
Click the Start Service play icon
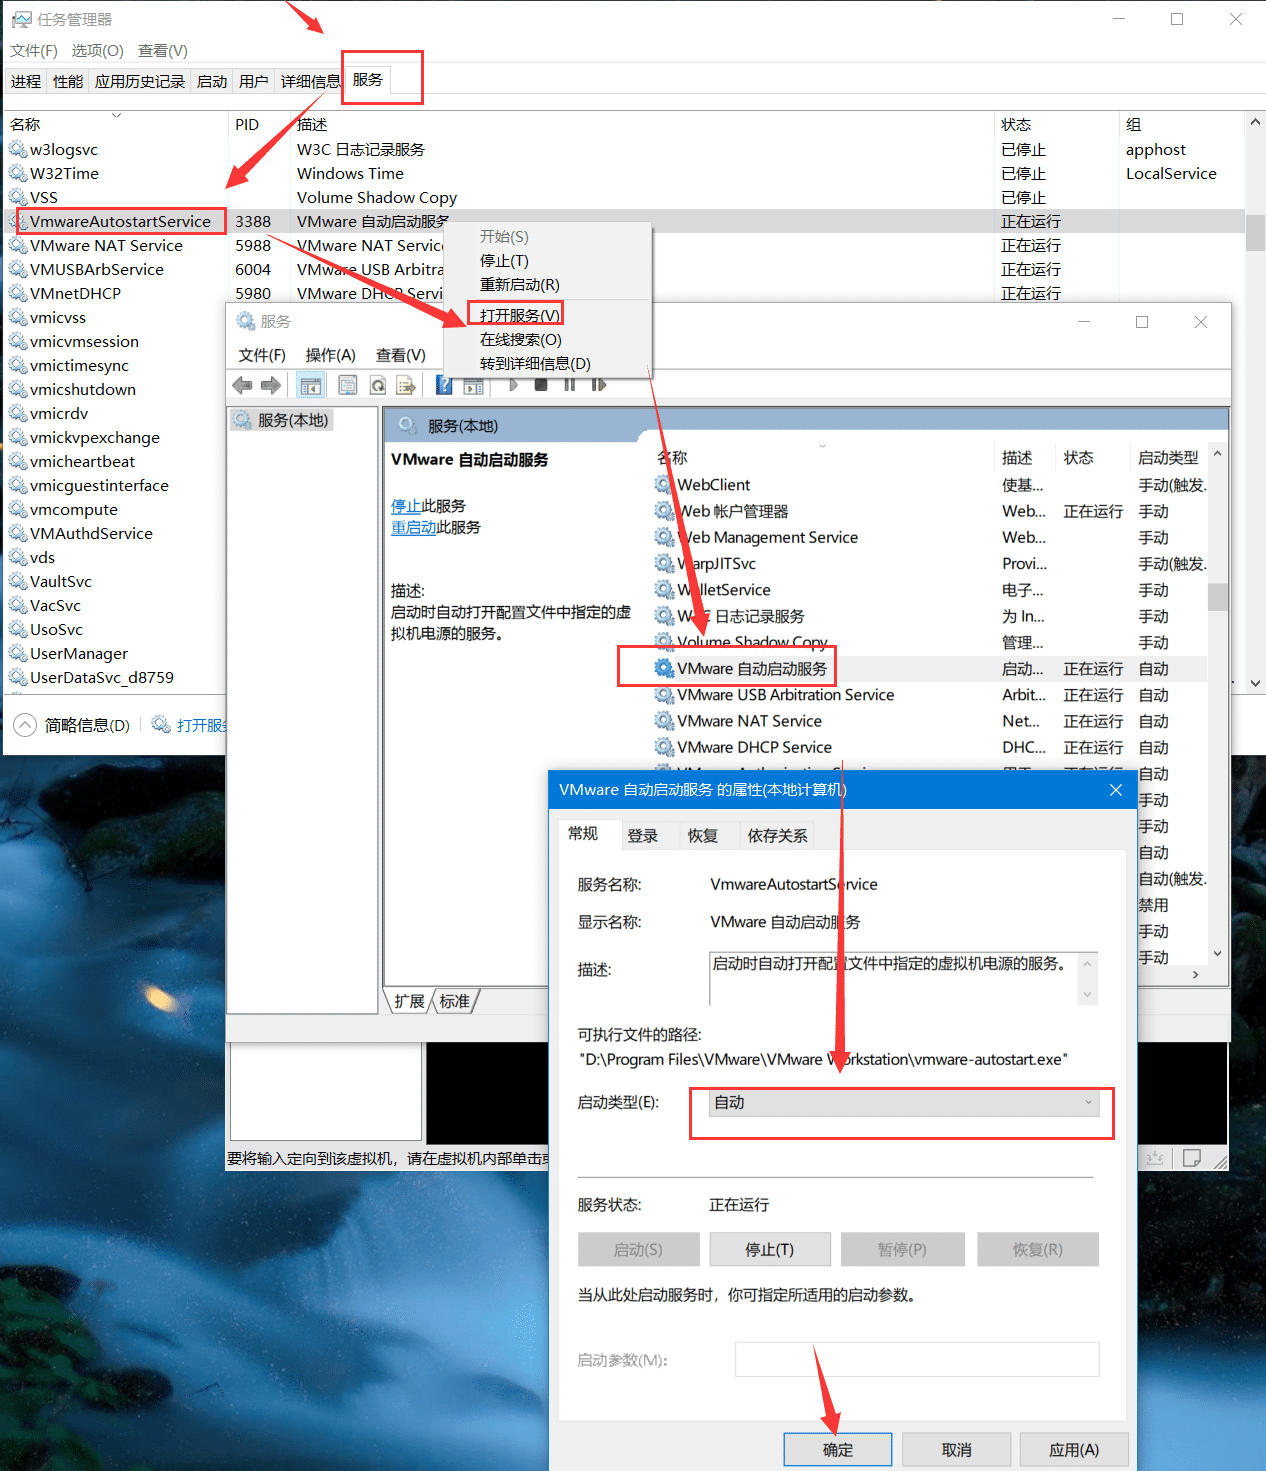point(513,385)
